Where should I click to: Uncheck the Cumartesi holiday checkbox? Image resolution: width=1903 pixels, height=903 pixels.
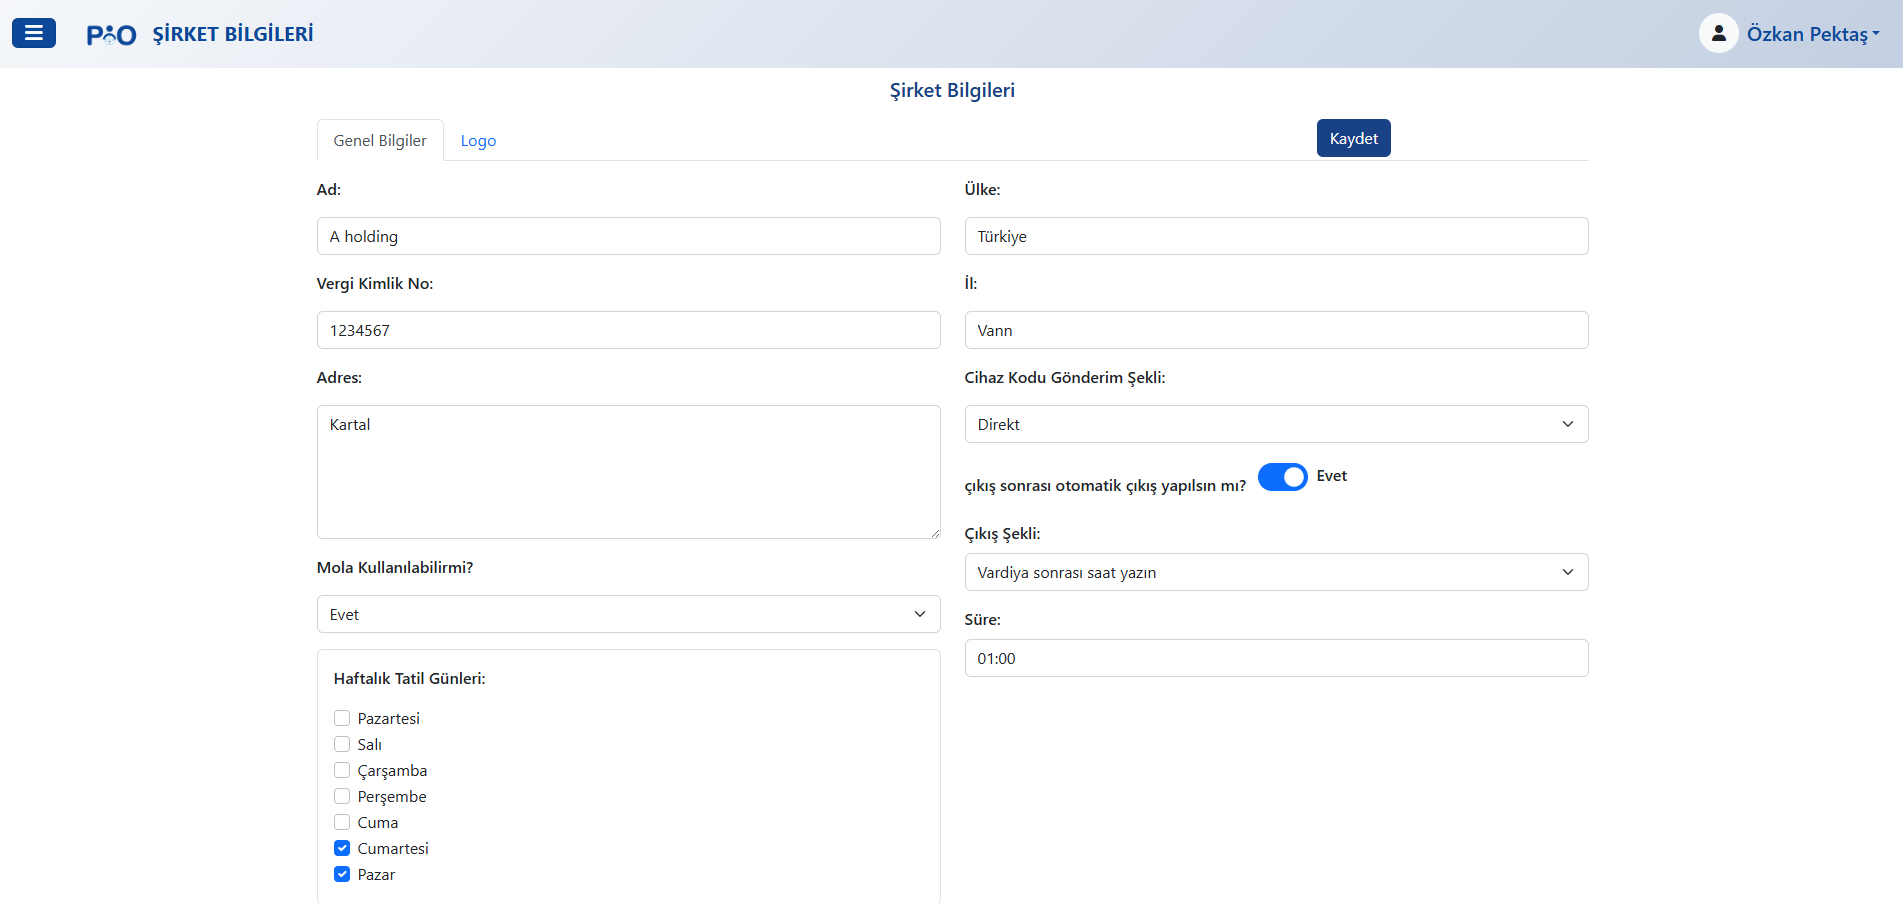[x=342, y=848]
